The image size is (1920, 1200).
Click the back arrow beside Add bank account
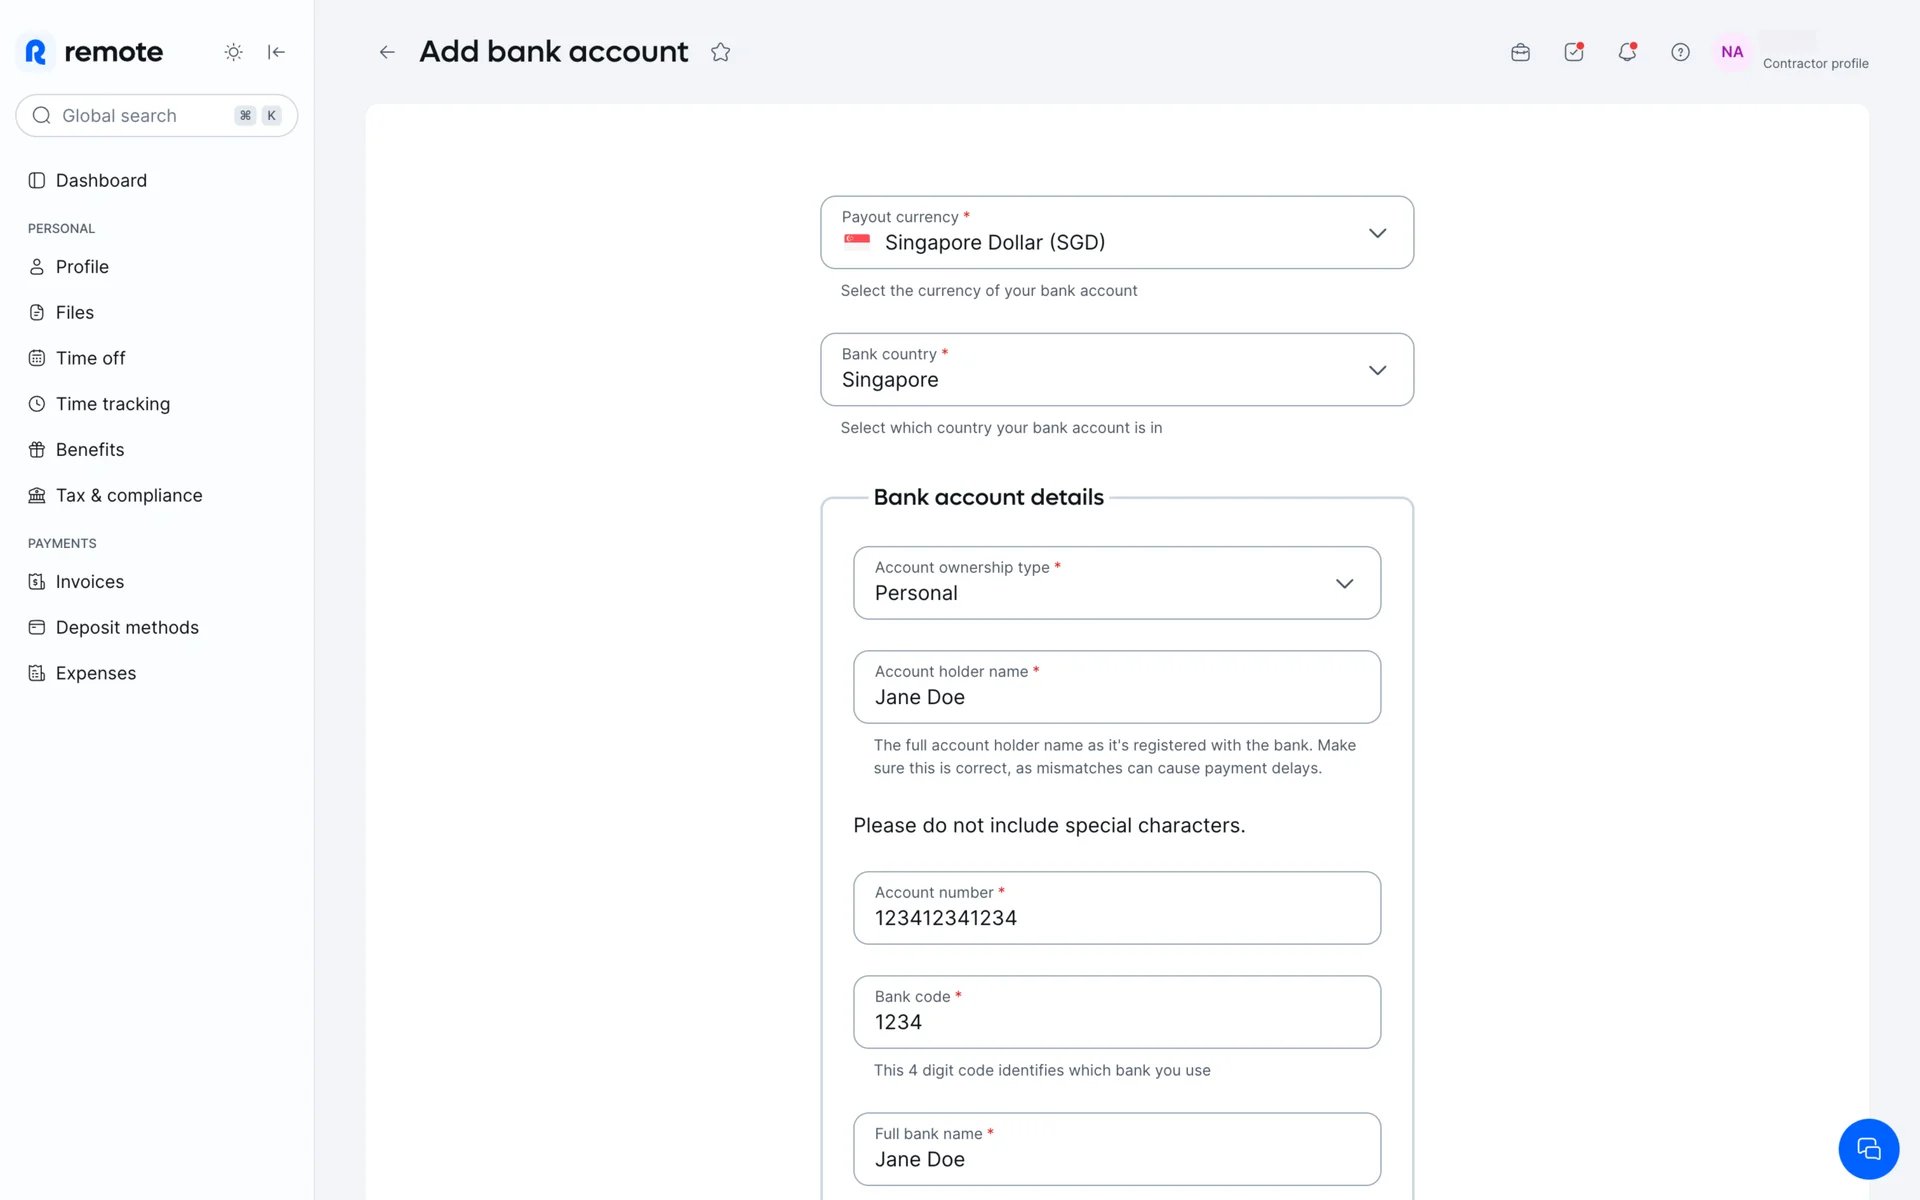387,52
